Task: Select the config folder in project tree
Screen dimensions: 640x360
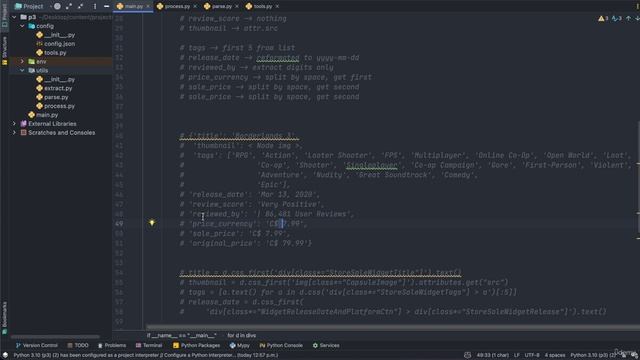Action: click(44, 26)
